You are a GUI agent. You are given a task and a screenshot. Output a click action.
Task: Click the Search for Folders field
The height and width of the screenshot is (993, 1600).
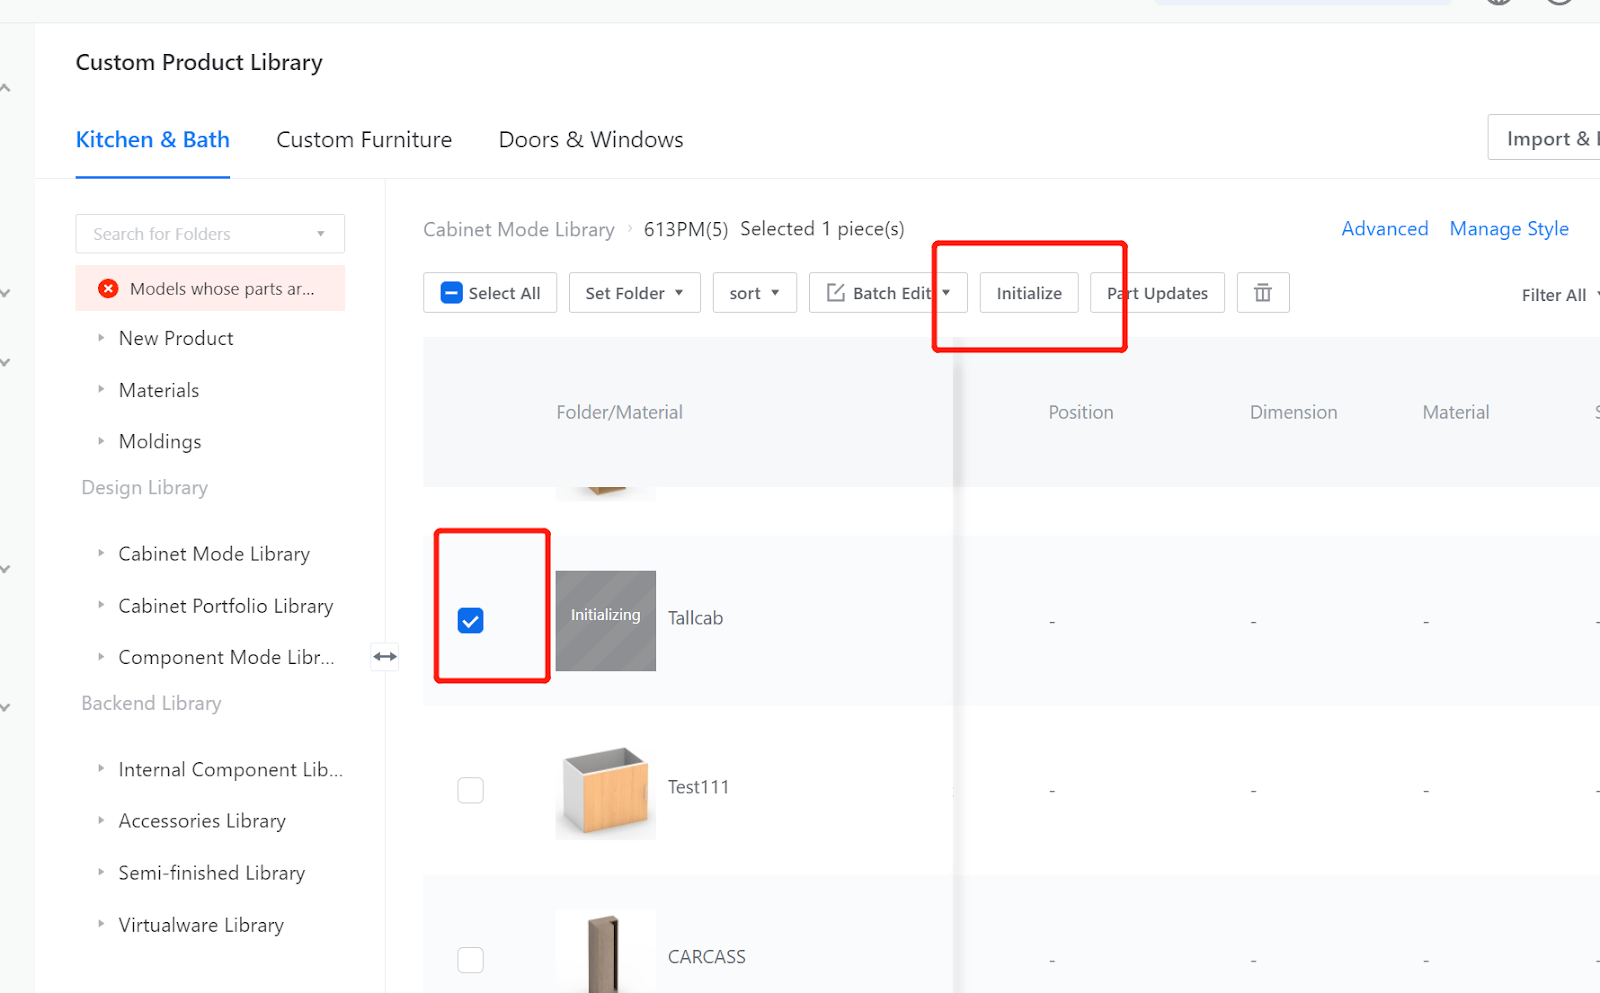(200, 234)
